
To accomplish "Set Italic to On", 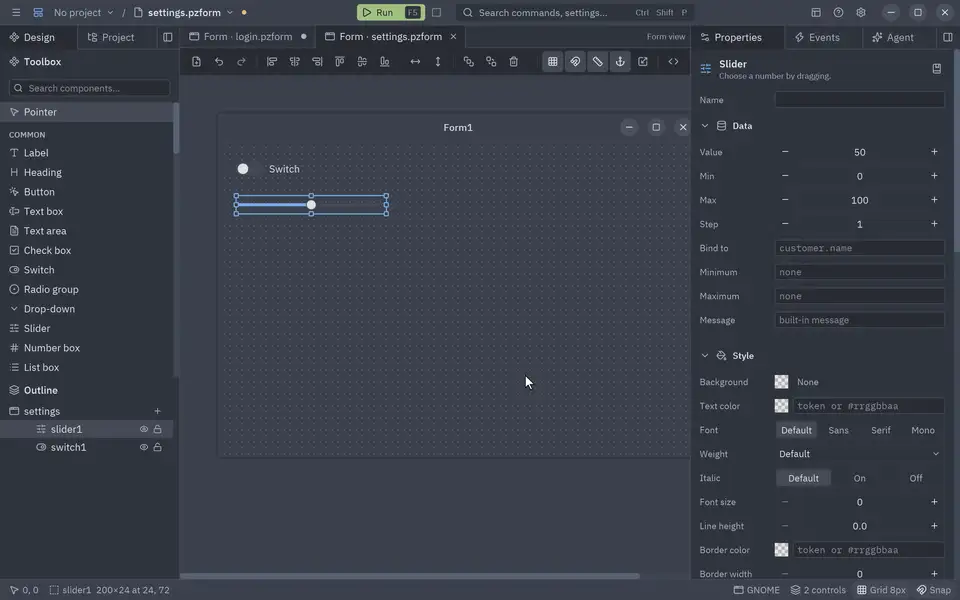I will point(860,478).
